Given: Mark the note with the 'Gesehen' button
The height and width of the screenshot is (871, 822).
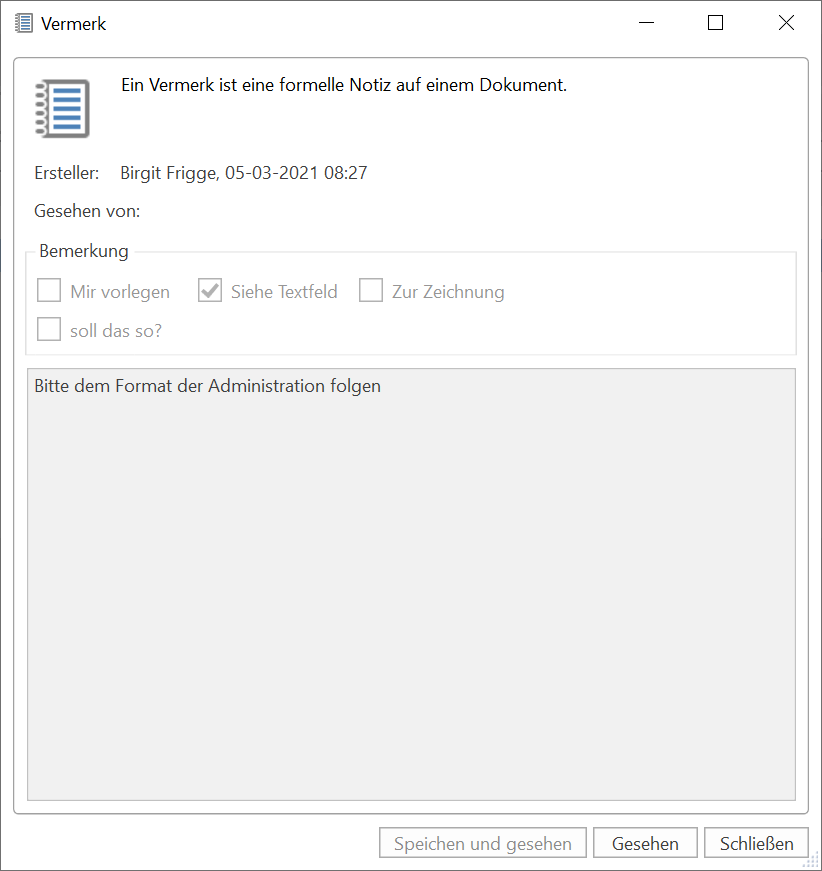Looking at the screenshot, I should point(645,843).
